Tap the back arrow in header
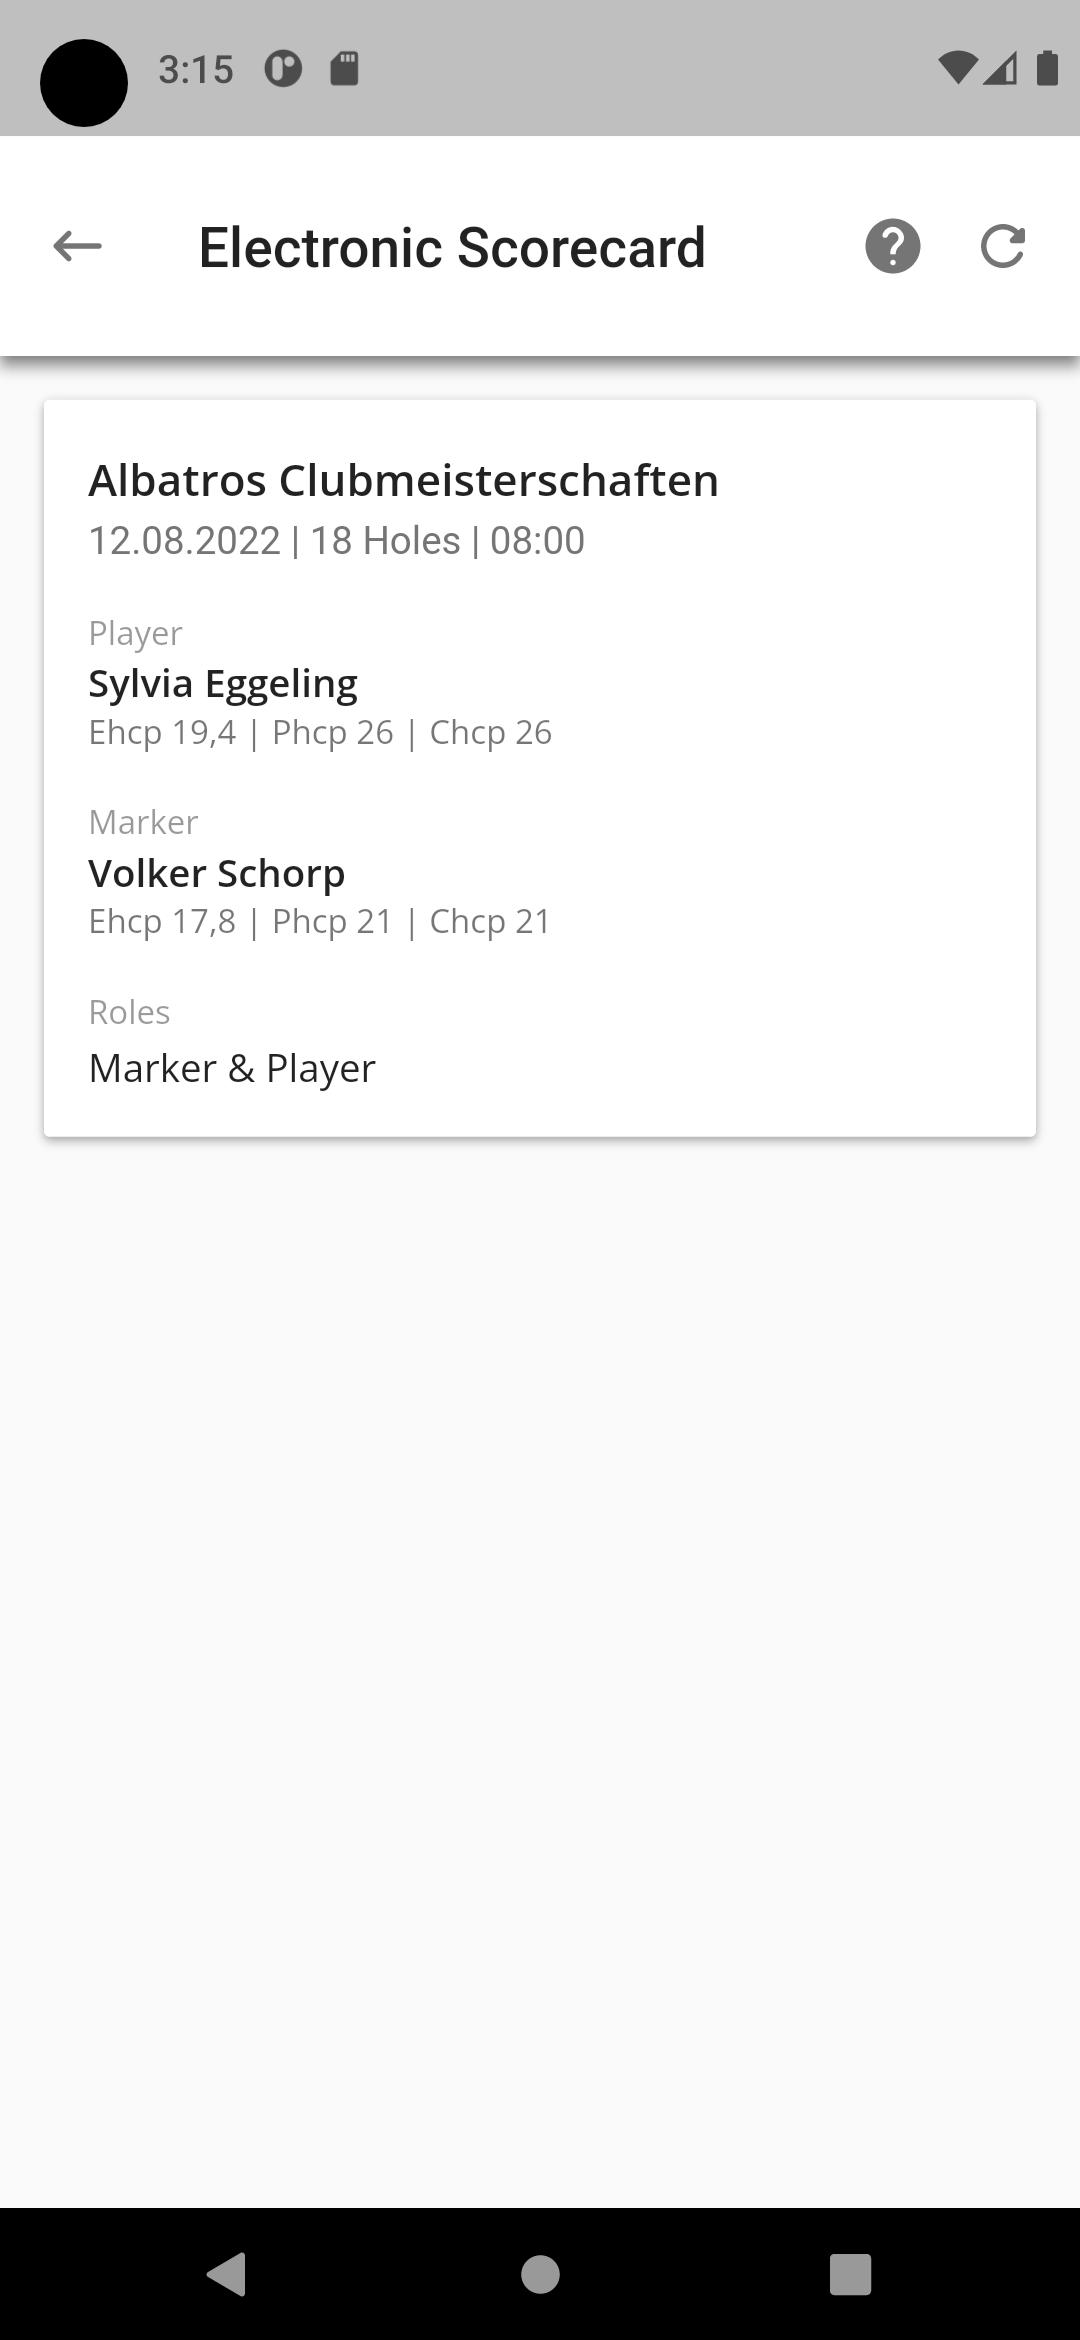The width and height of the screenshot is (1080, 2340). tap(77, 246)
